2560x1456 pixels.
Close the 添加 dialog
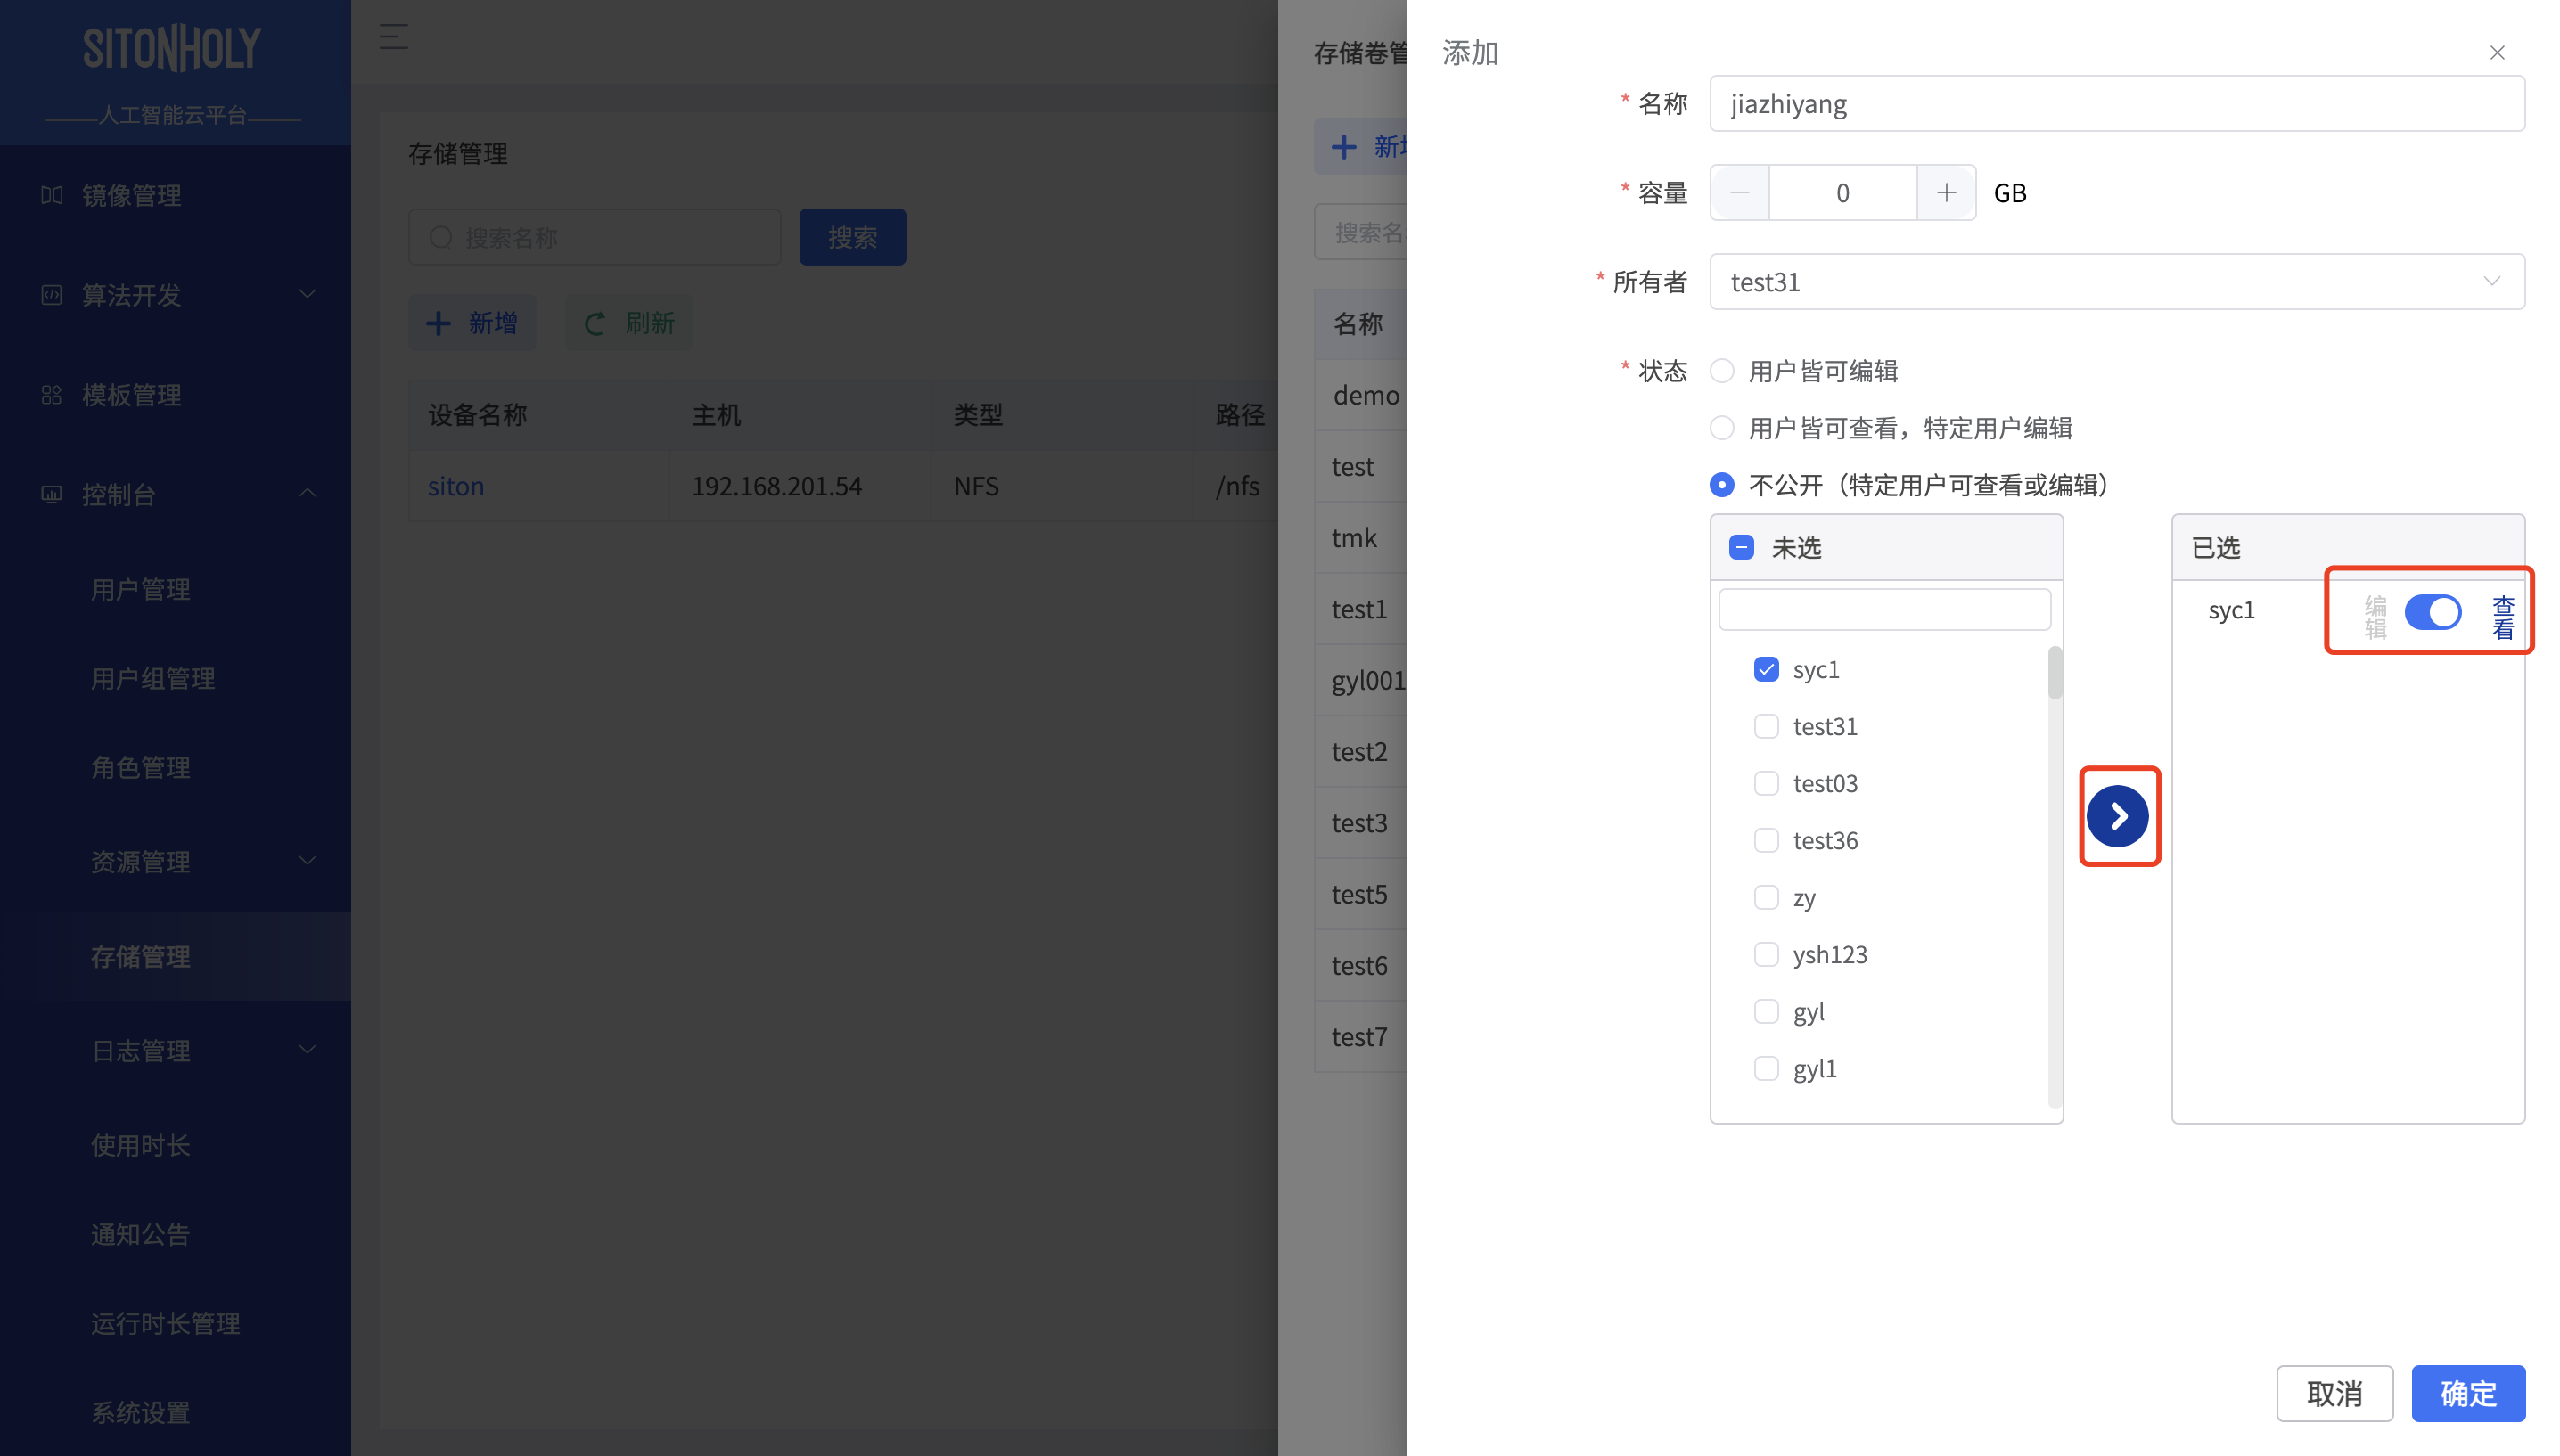point(2497,53)
